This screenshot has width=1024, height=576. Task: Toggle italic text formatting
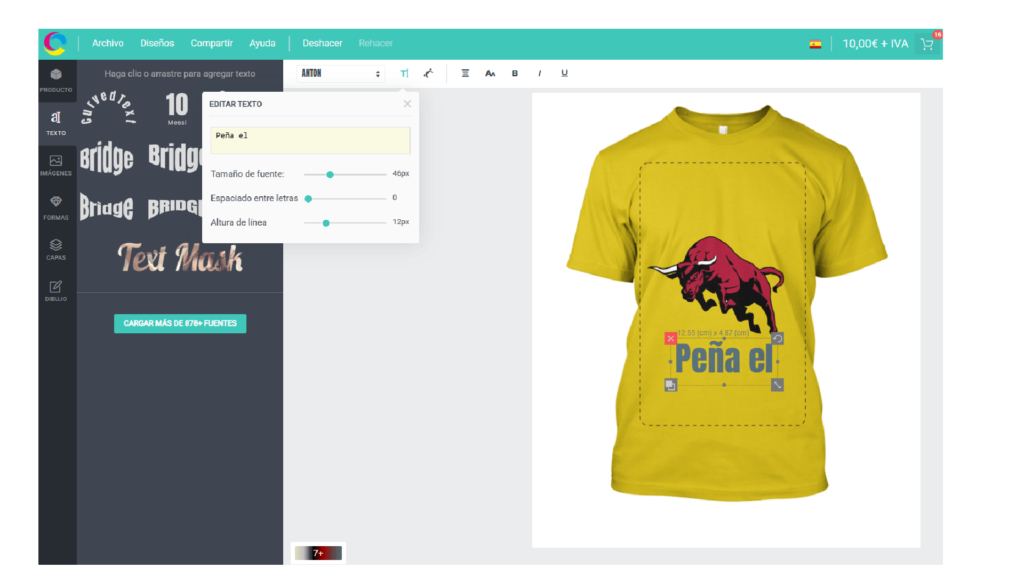pyautogui.click(x=540, y=73)
